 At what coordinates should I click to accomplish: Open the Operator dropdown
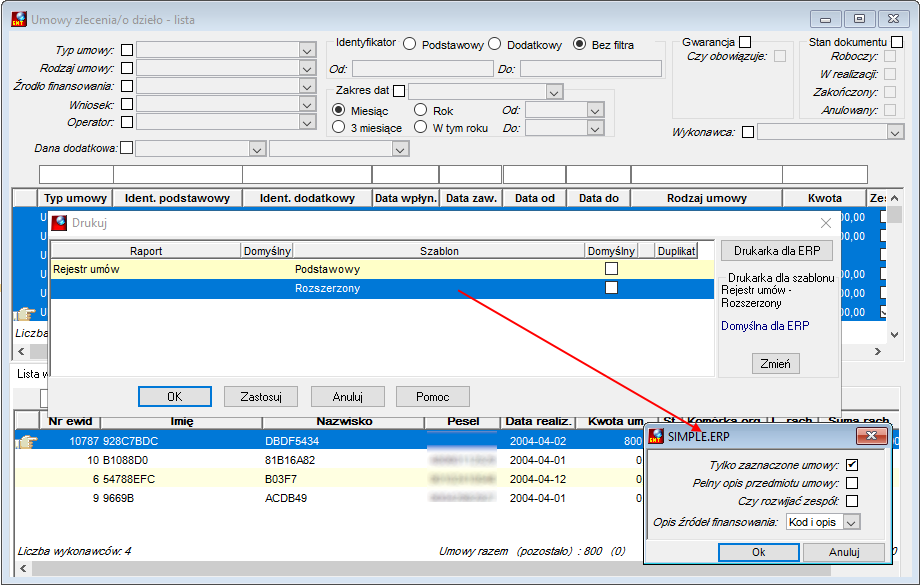[307, 122]
